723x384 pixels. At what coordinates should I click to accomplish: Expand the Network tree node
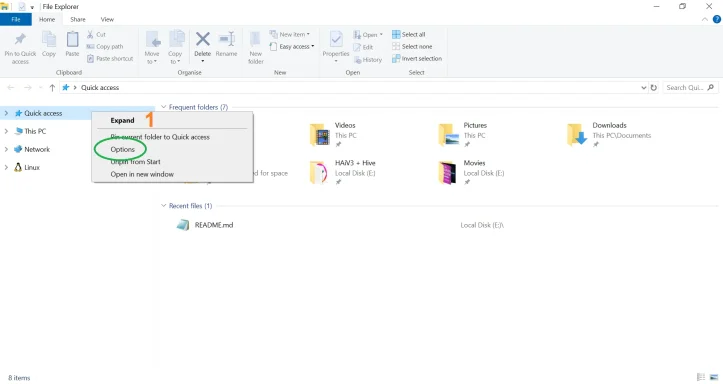(6, 149)
